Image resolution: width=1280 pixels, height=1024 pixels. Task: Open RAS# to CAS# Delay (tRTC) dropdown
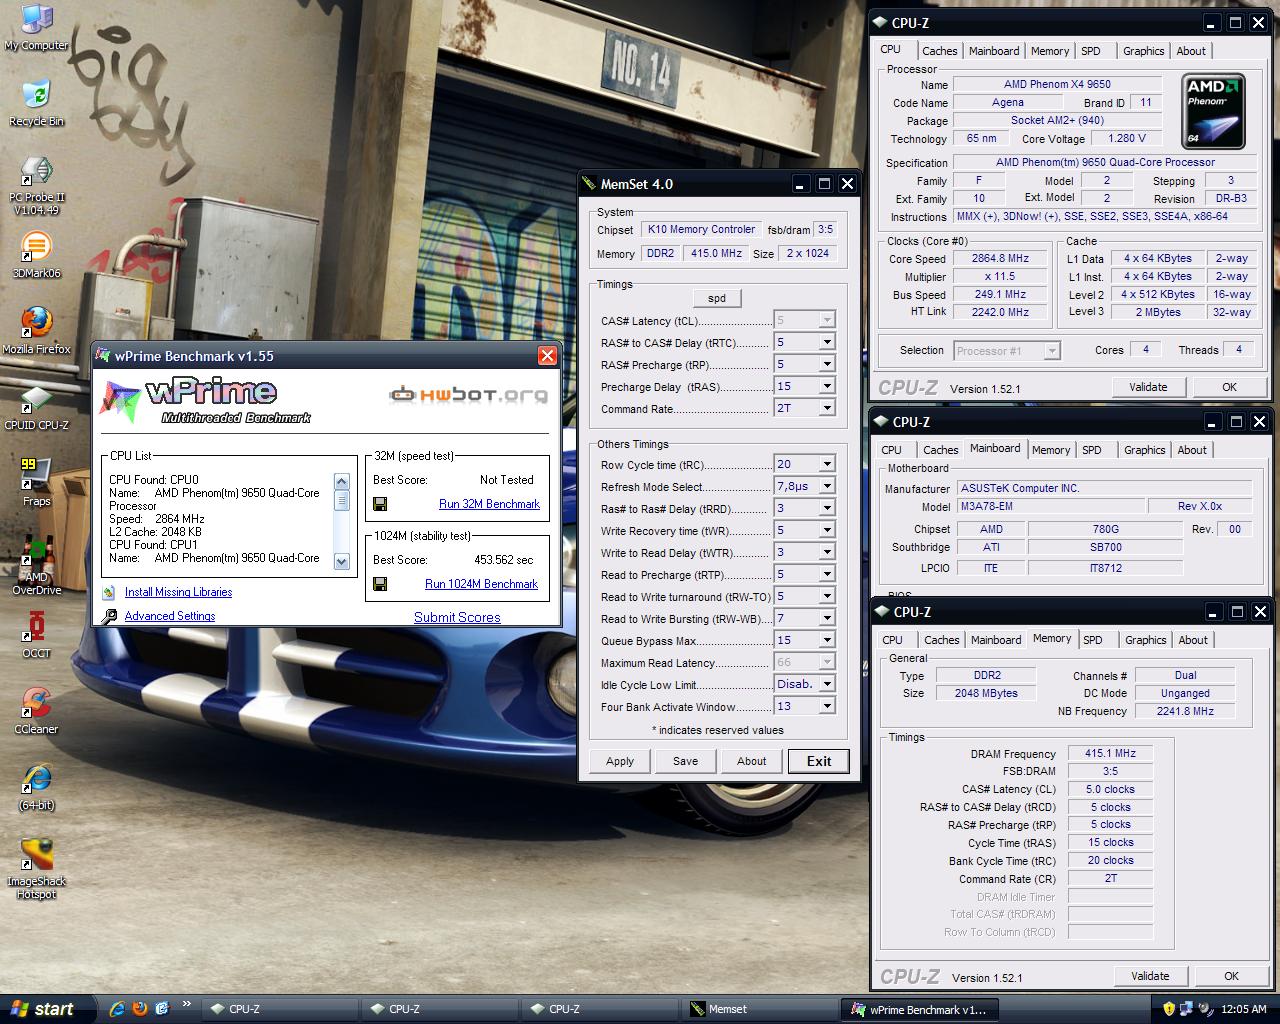click(826, 342)
